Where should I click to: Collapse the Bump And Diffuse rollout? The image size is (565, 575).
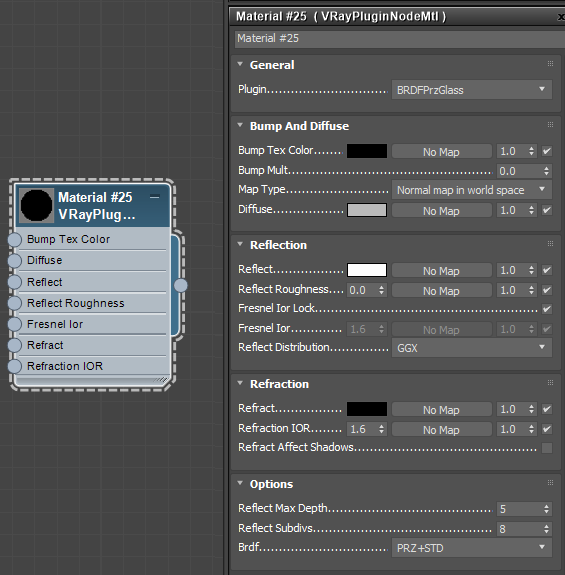pos(240,125)
